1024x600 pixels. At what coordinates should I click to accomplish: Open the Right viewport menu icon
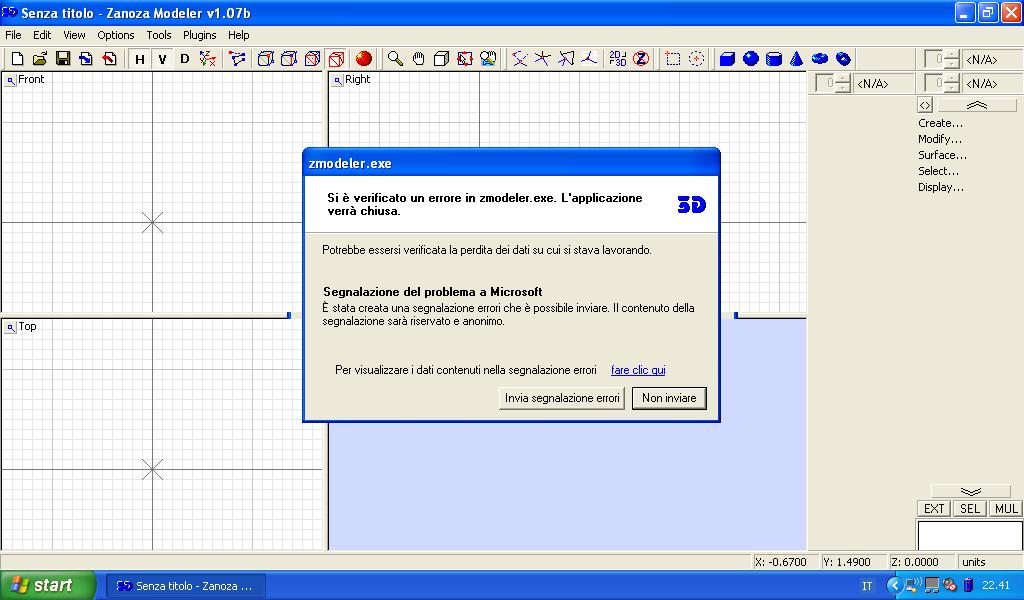click(x=337, y=80)
